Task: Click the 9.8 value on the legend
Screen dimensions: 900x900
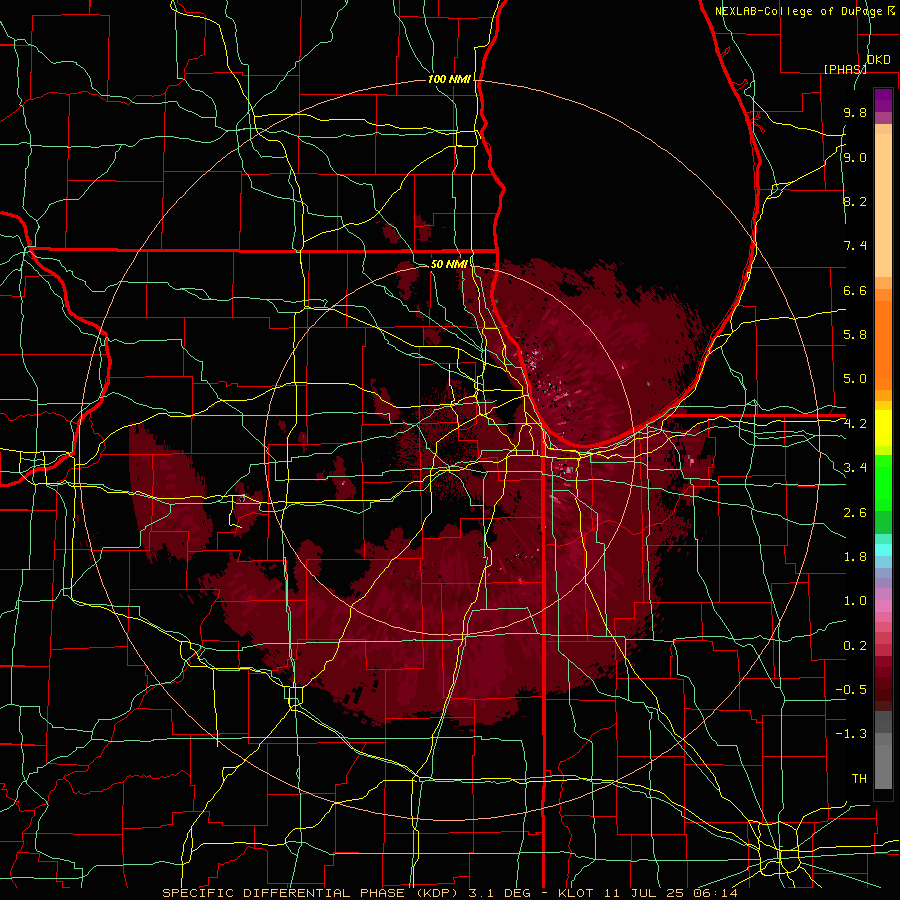Action: [855, 112]
